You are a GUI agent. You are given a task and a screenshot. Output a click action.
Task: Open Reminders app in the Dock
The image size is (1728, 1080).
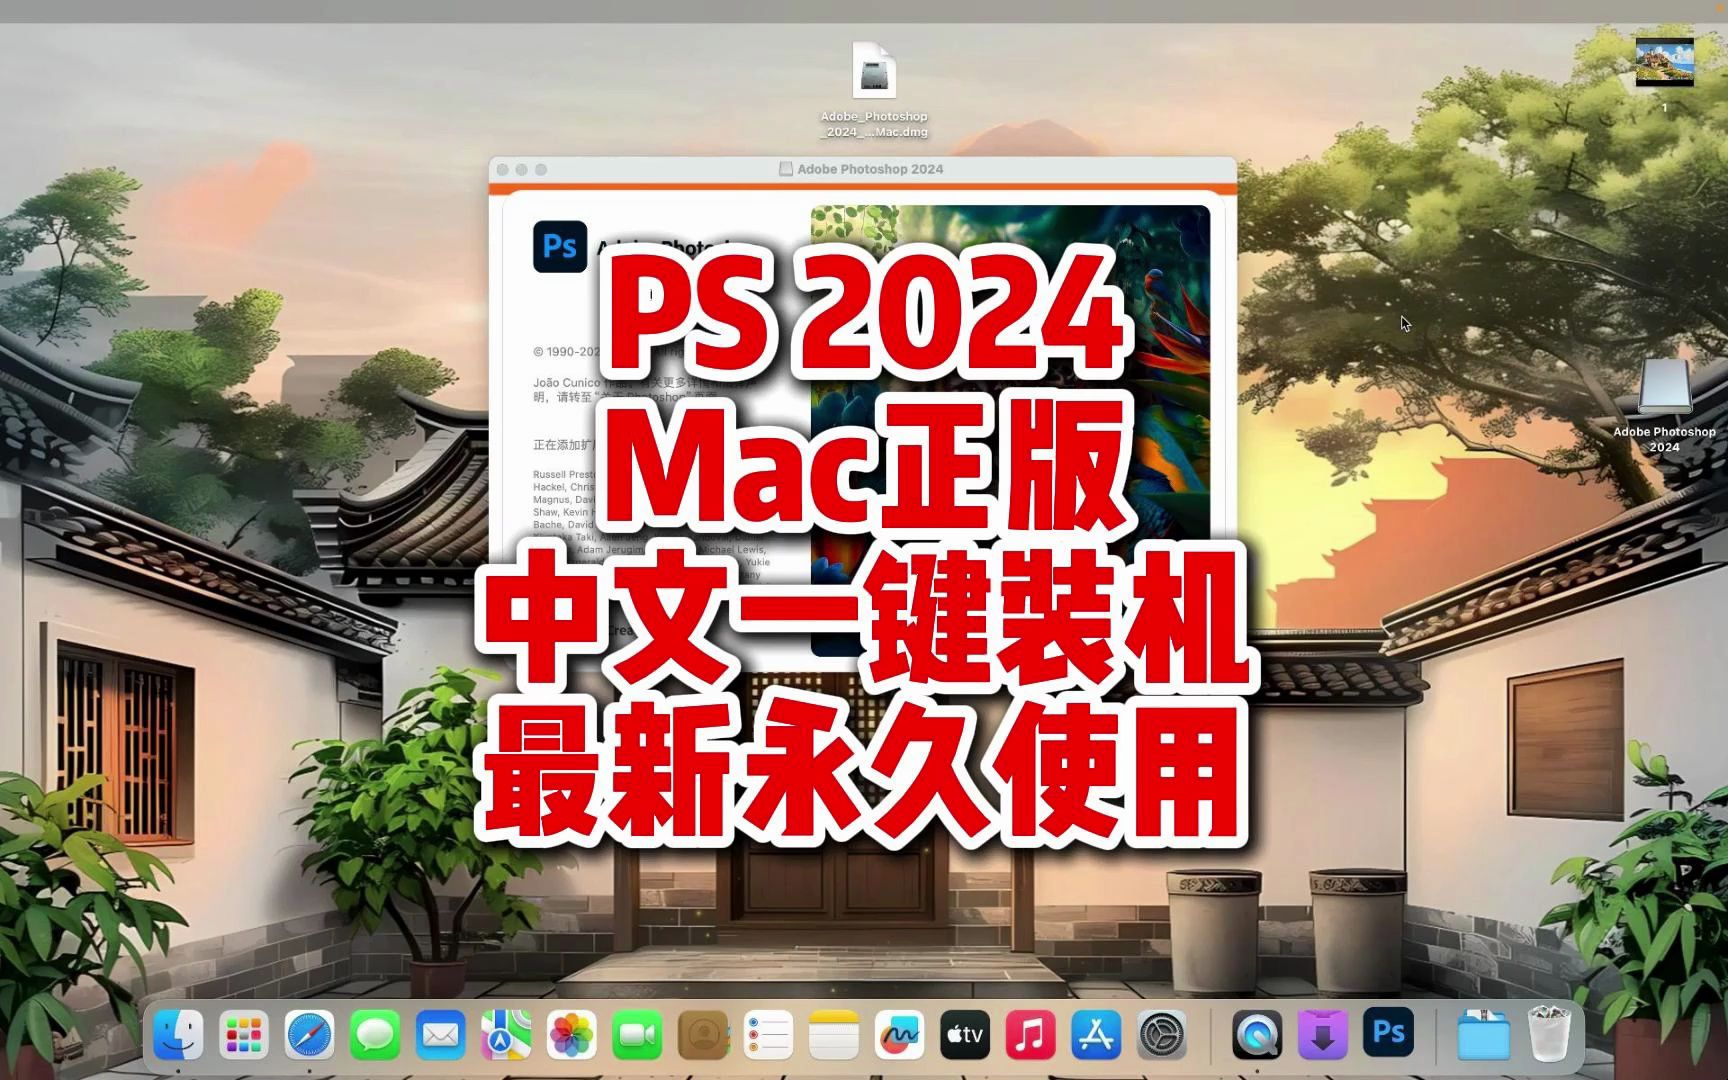pyautogui.click(x=768, y=1035)
